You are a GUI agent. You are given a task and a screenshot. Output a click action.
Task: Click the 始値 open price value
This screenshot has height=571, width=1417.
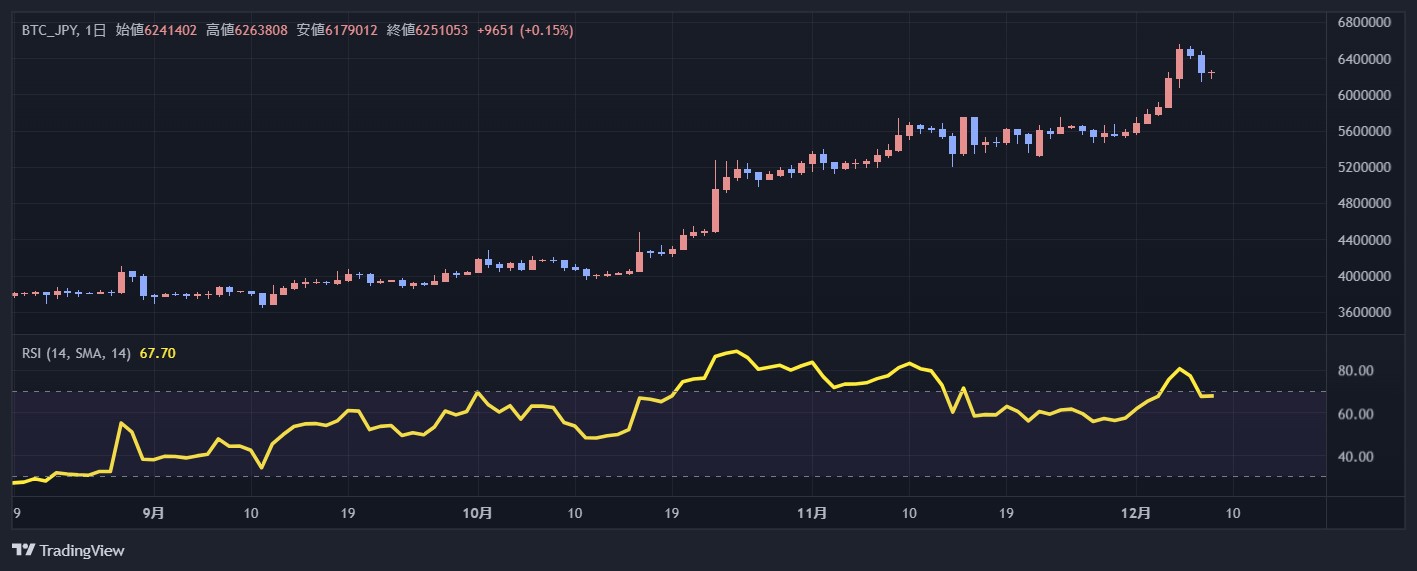171,31
